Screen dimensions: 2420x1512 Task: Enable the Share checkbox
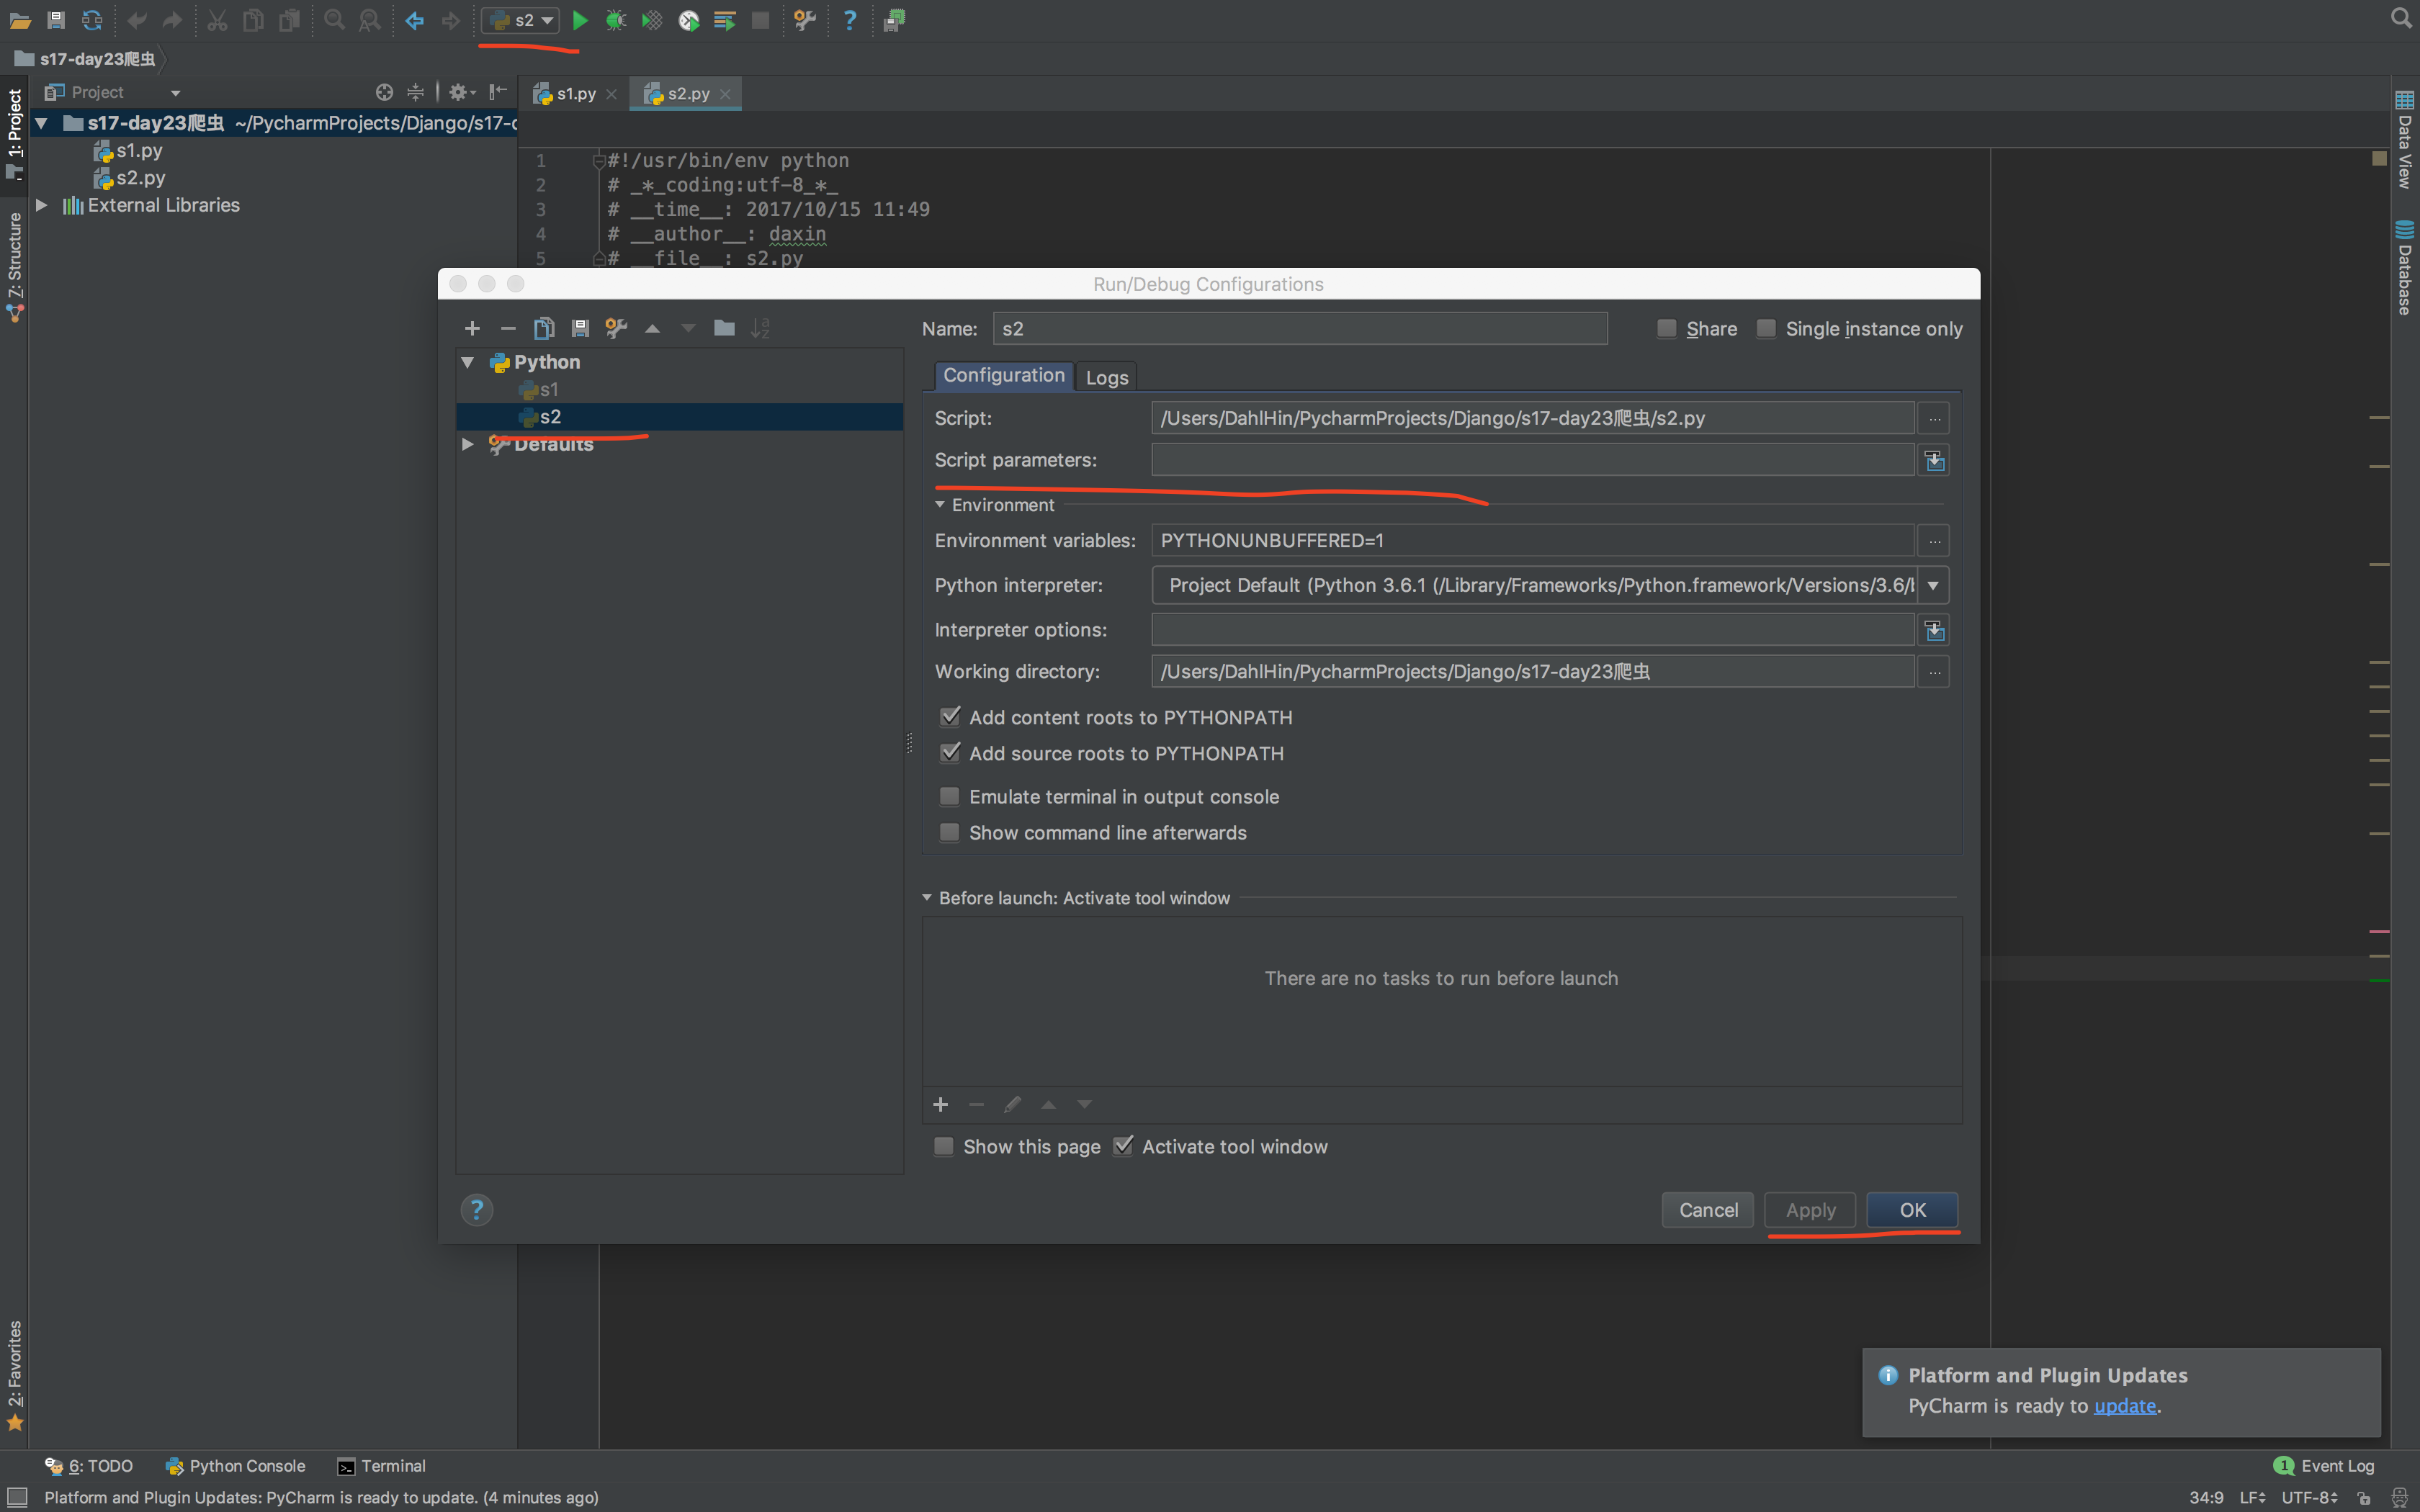coord(1666,328)
